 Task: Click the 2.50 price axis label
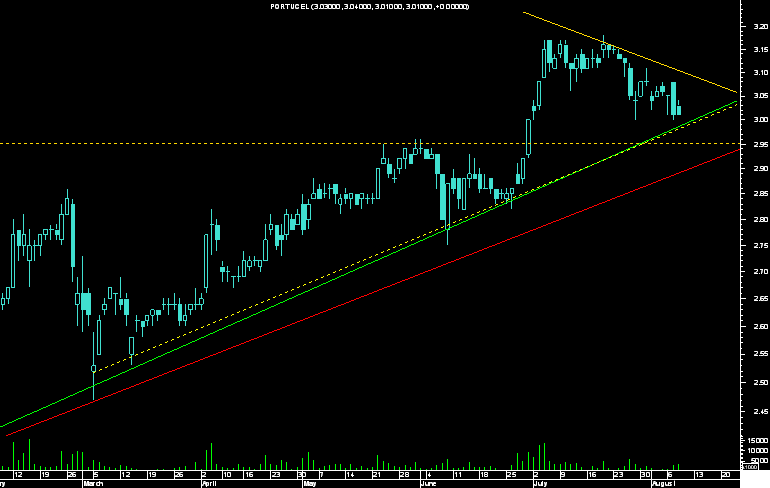coord(761,382)
